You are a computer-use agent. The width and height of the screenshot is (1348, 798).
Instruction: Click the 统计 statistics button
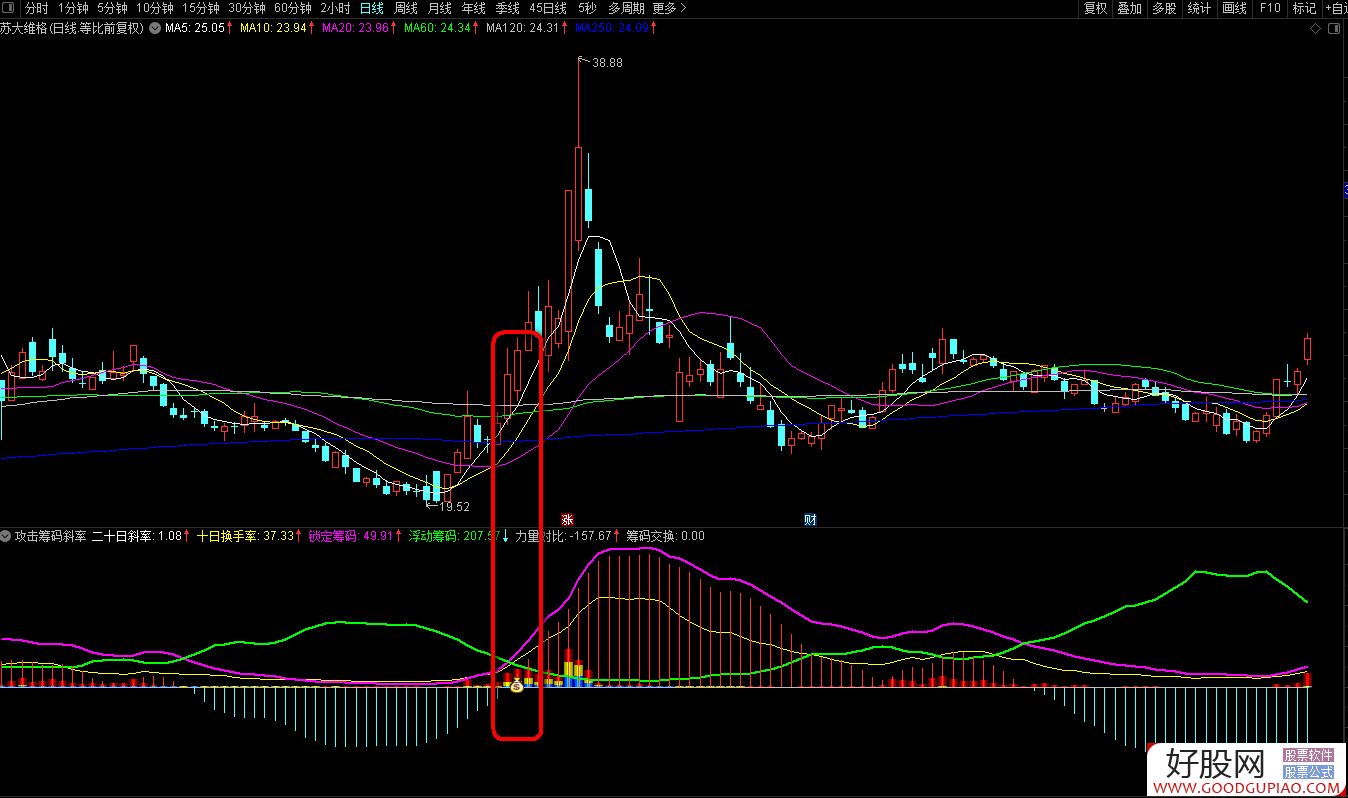1199,8
